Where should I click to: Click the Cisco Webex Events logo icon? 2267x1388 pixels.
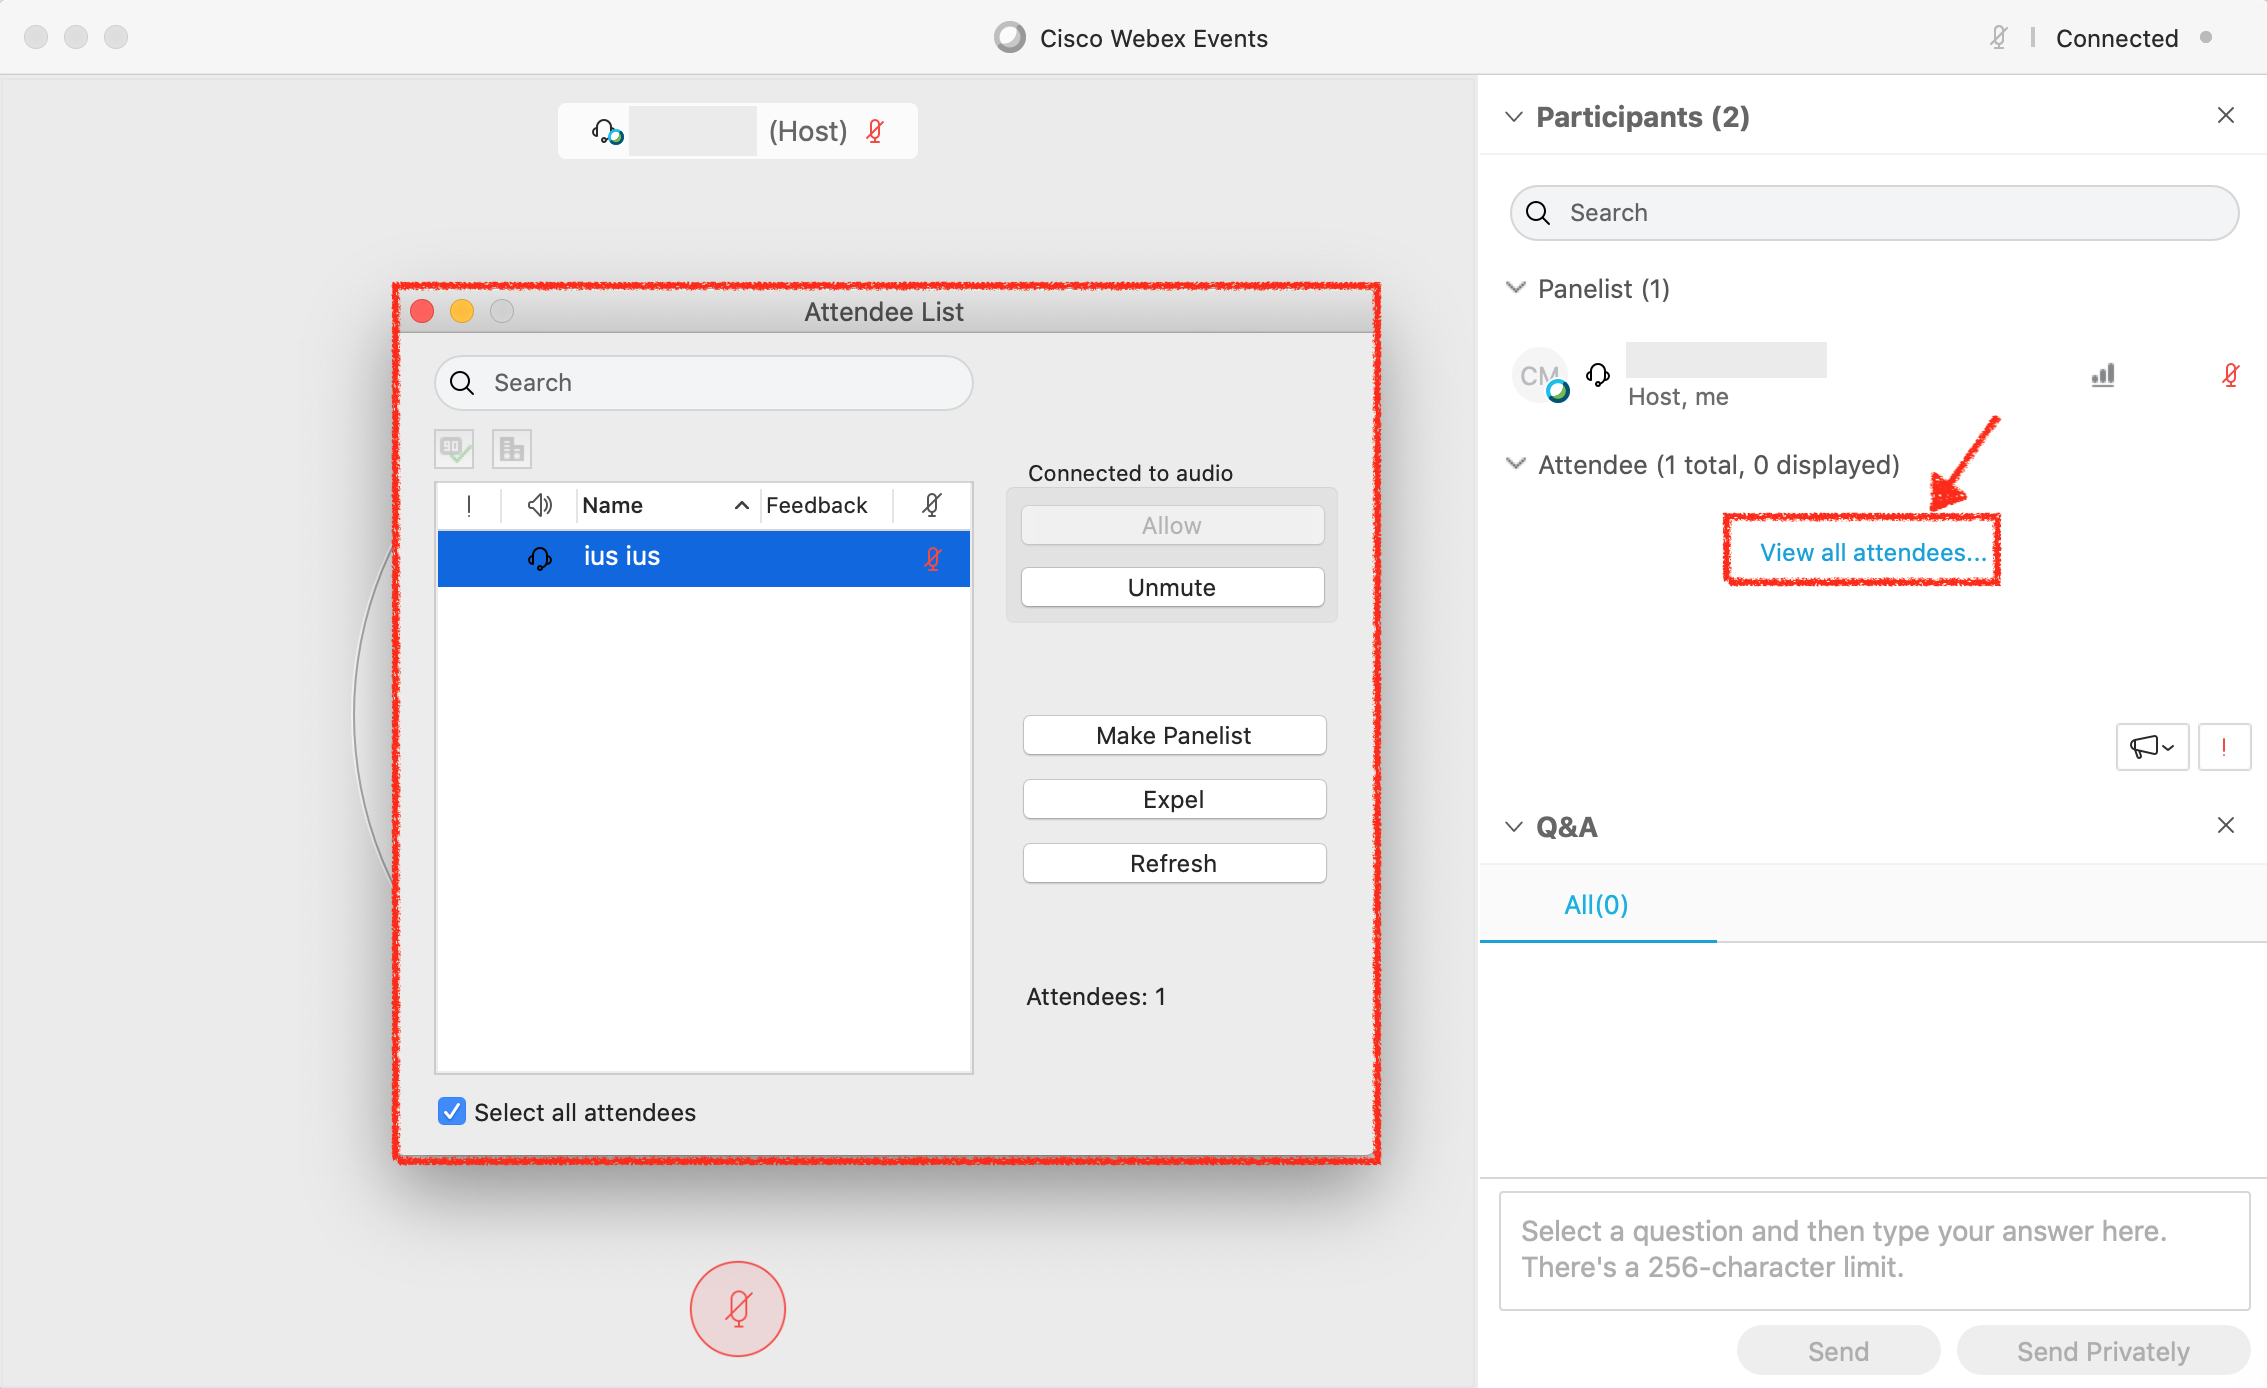point(1010,38)
